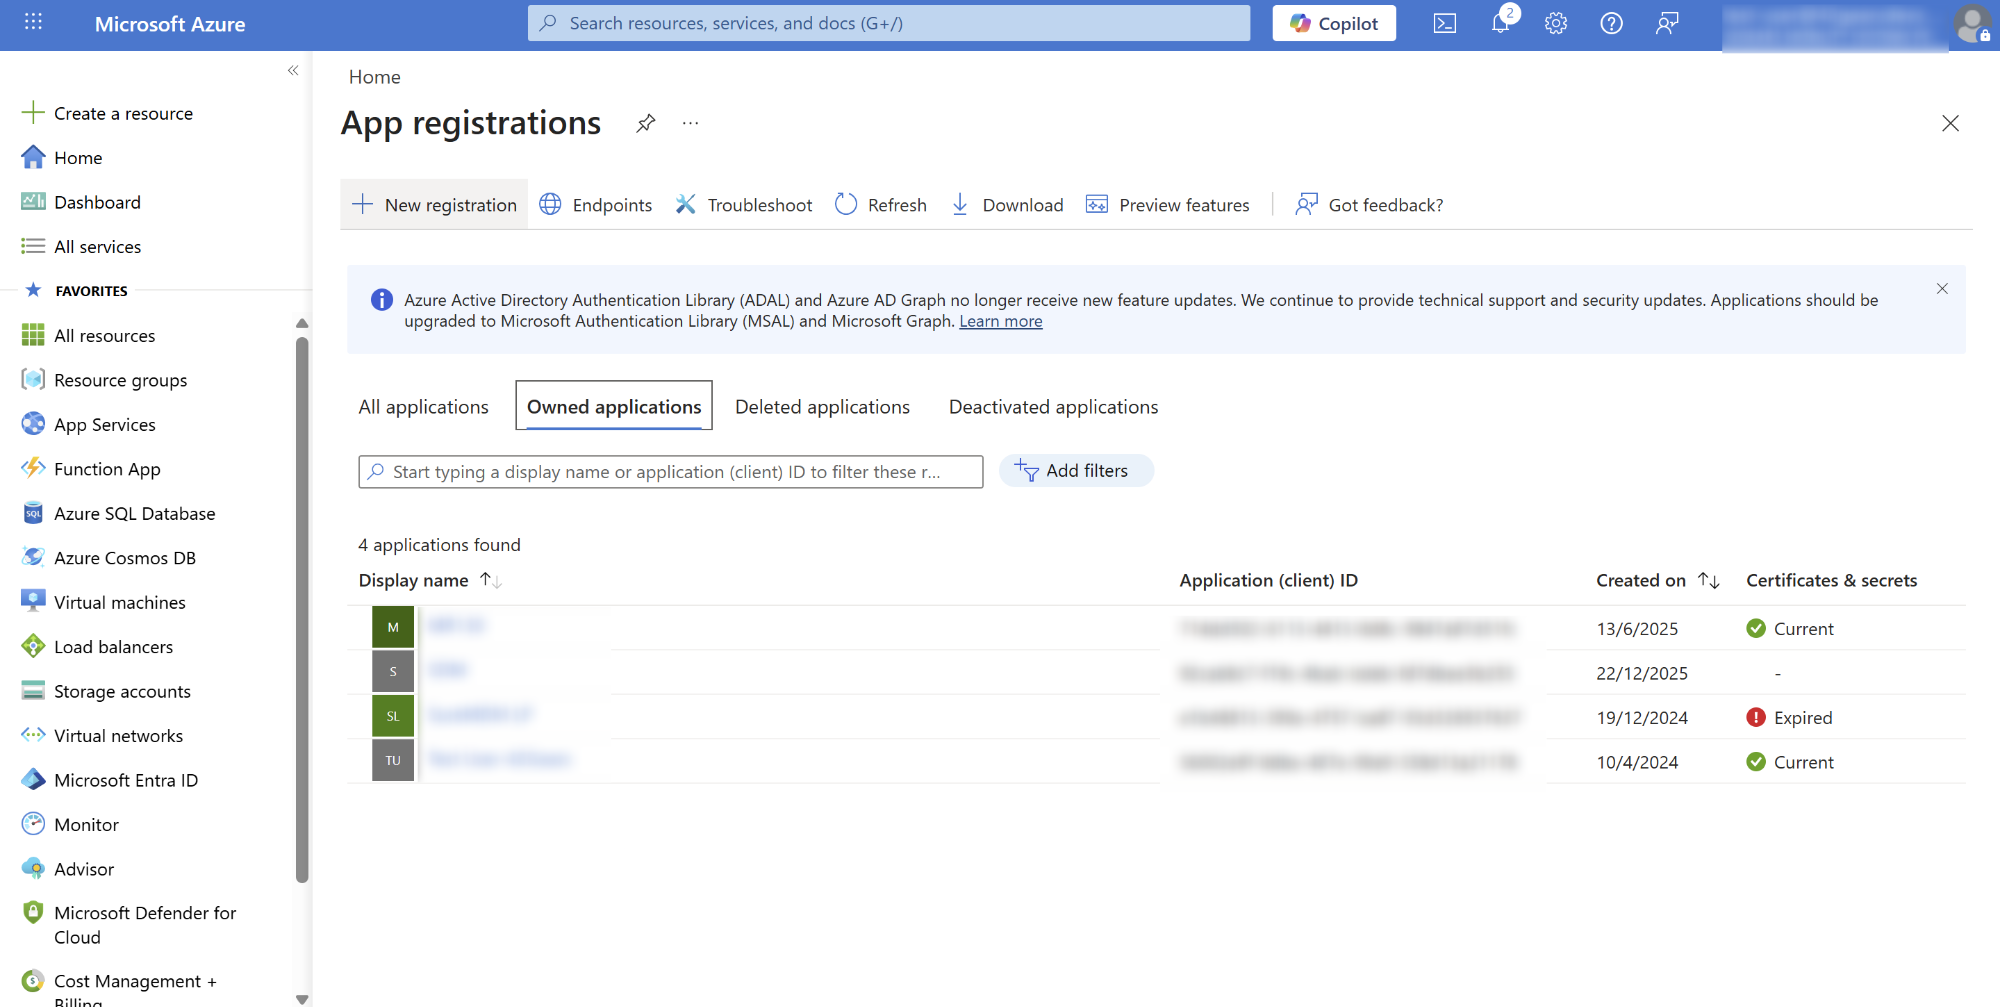This screenshot has width=2000, height=1007.
Task: Pin App registrations page to dashboard
Action: coord(646,123)
